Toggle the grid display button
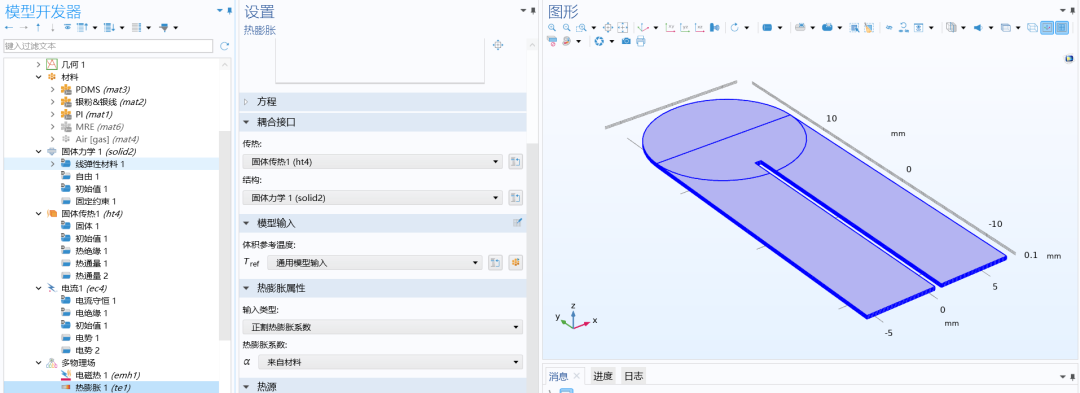Viewport: 1080px width, 393px height. [x=1061, y=28]
